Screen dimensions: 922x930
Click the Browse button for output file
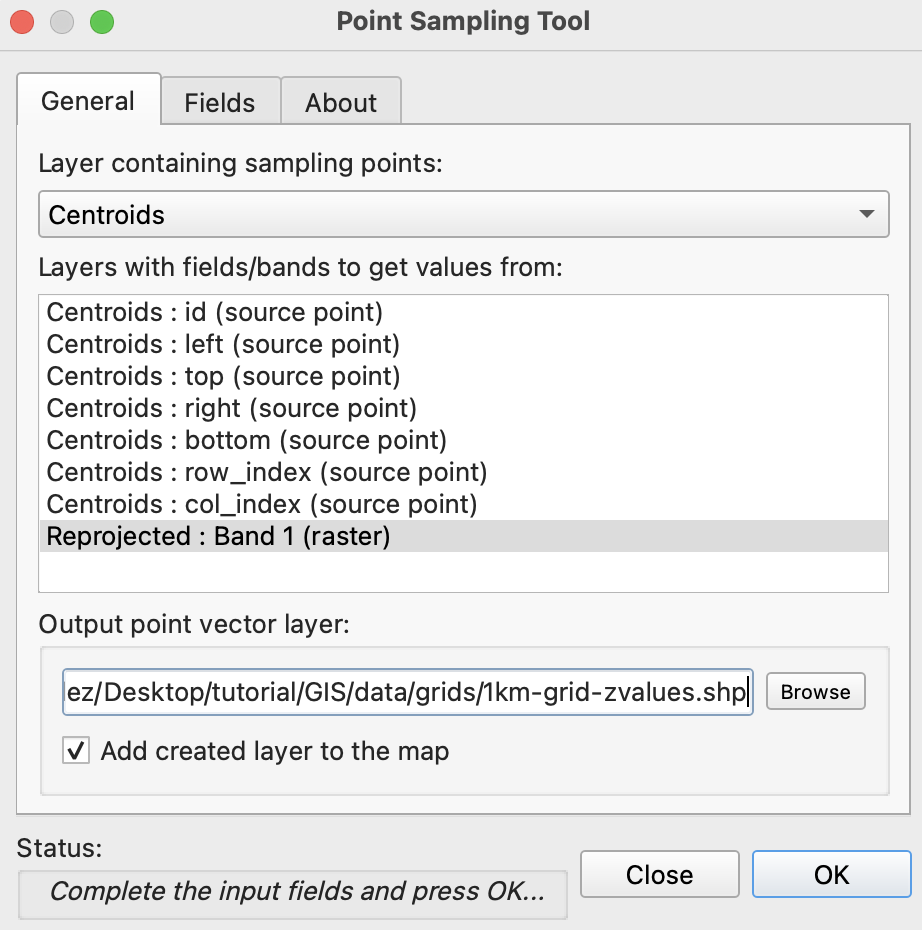tap(815, 692)
